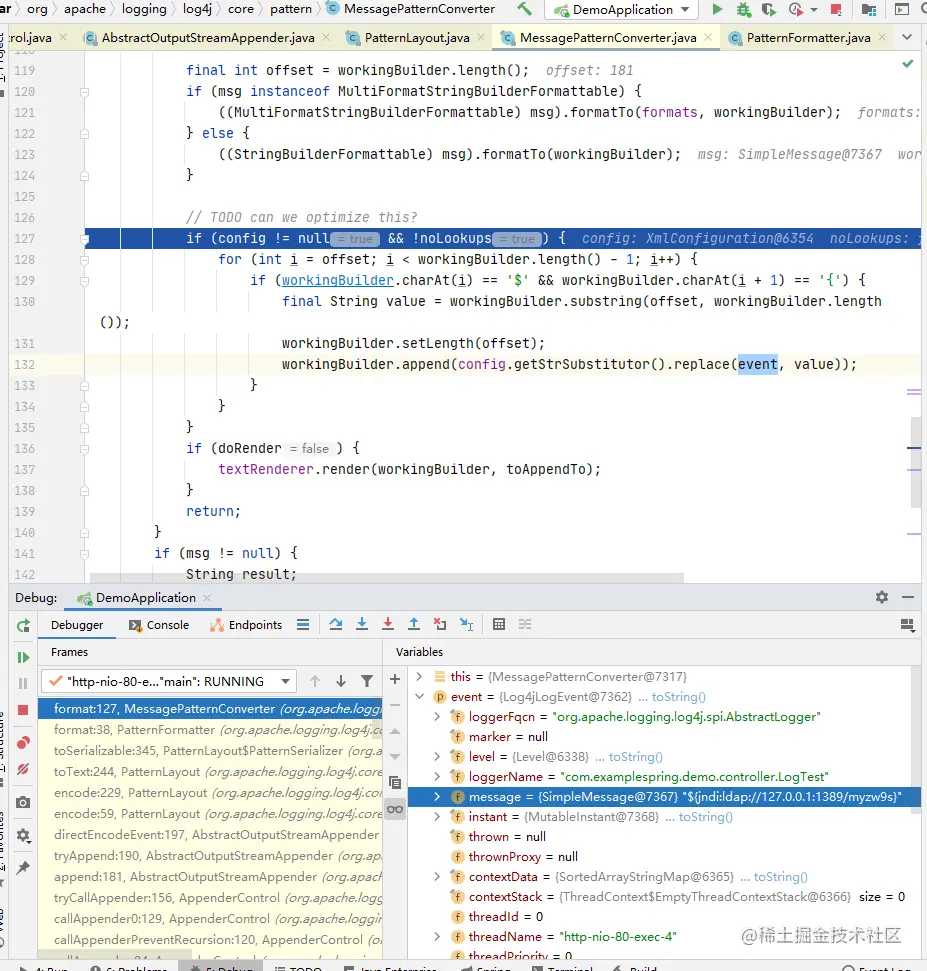Click the Build project hammer icon

coord(524,9)
